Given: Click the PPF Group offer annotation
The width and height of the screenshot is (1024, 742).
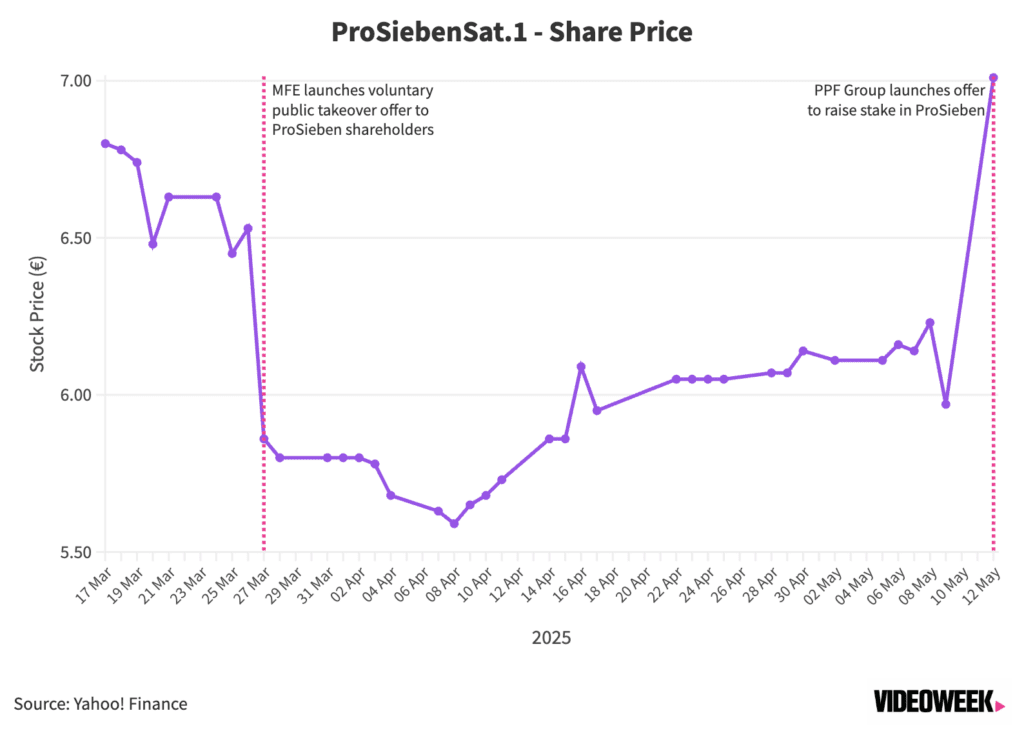Looking at the screenshot, I should (x=896, y=100).
